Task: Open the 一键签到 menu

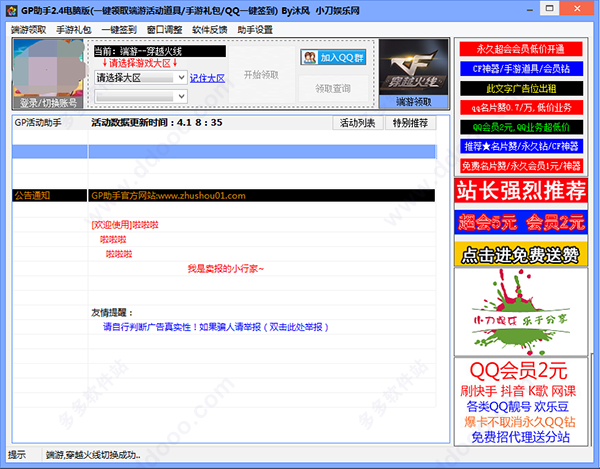Action: click(x=119, y=30)
